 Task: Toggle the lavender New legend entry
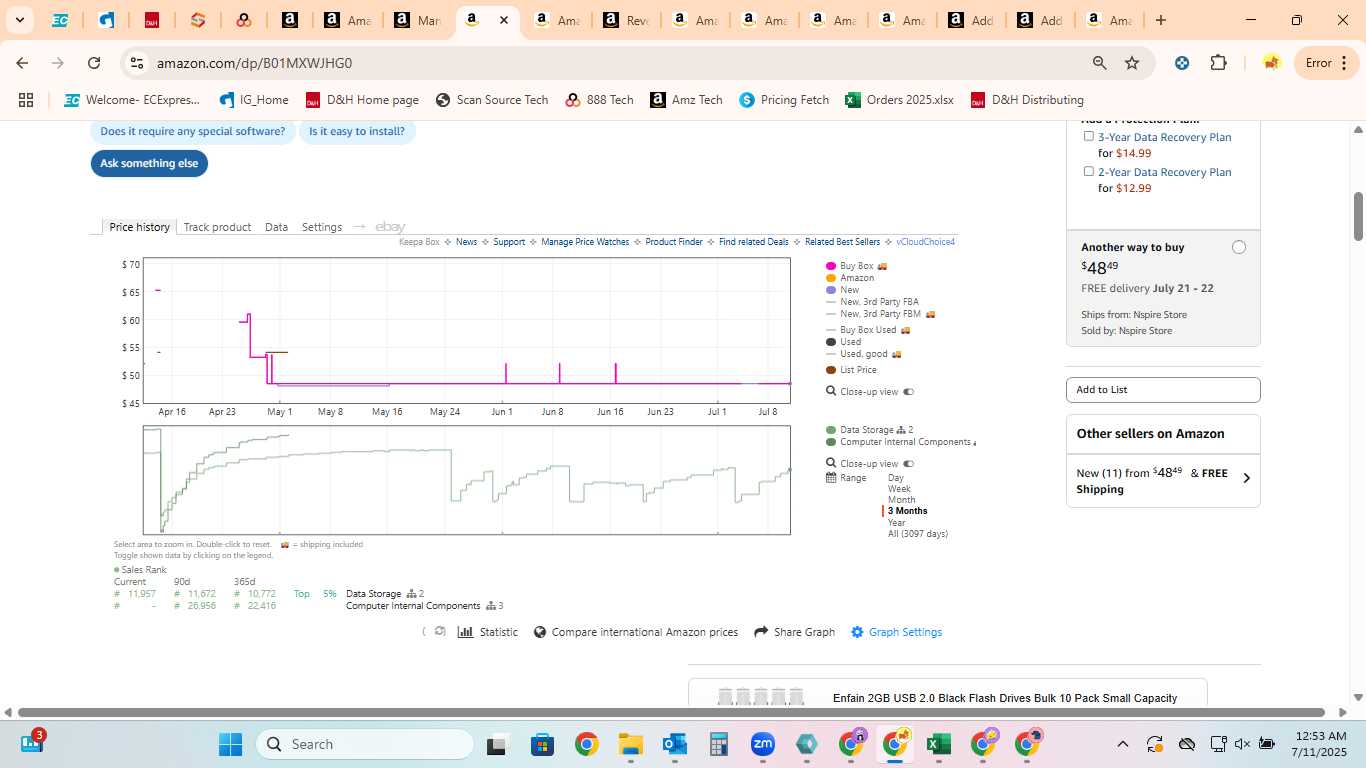tap(842, 290)
